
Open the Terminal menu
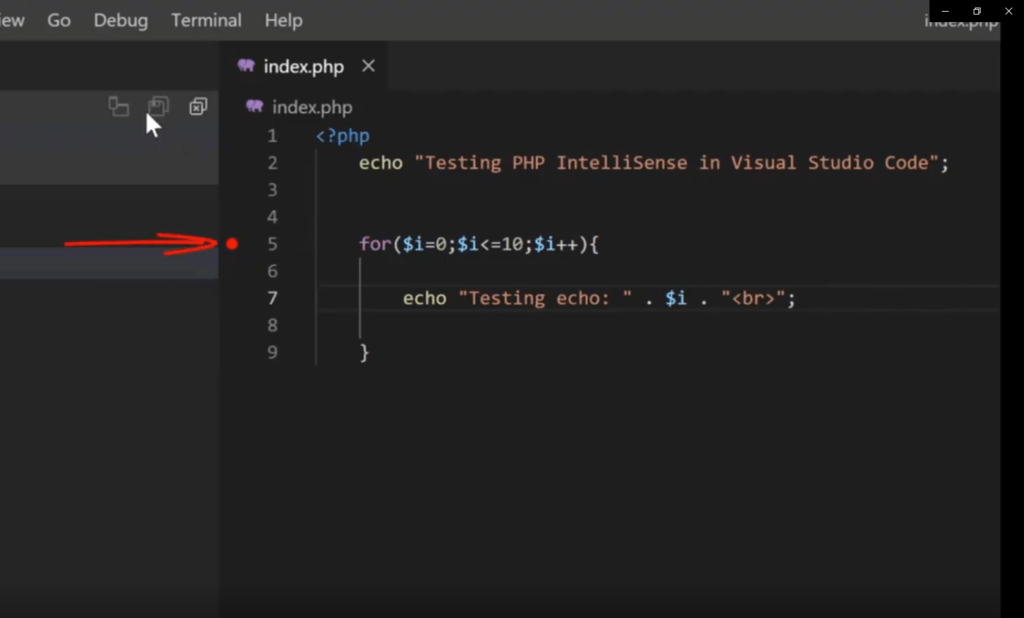(206, 19)
